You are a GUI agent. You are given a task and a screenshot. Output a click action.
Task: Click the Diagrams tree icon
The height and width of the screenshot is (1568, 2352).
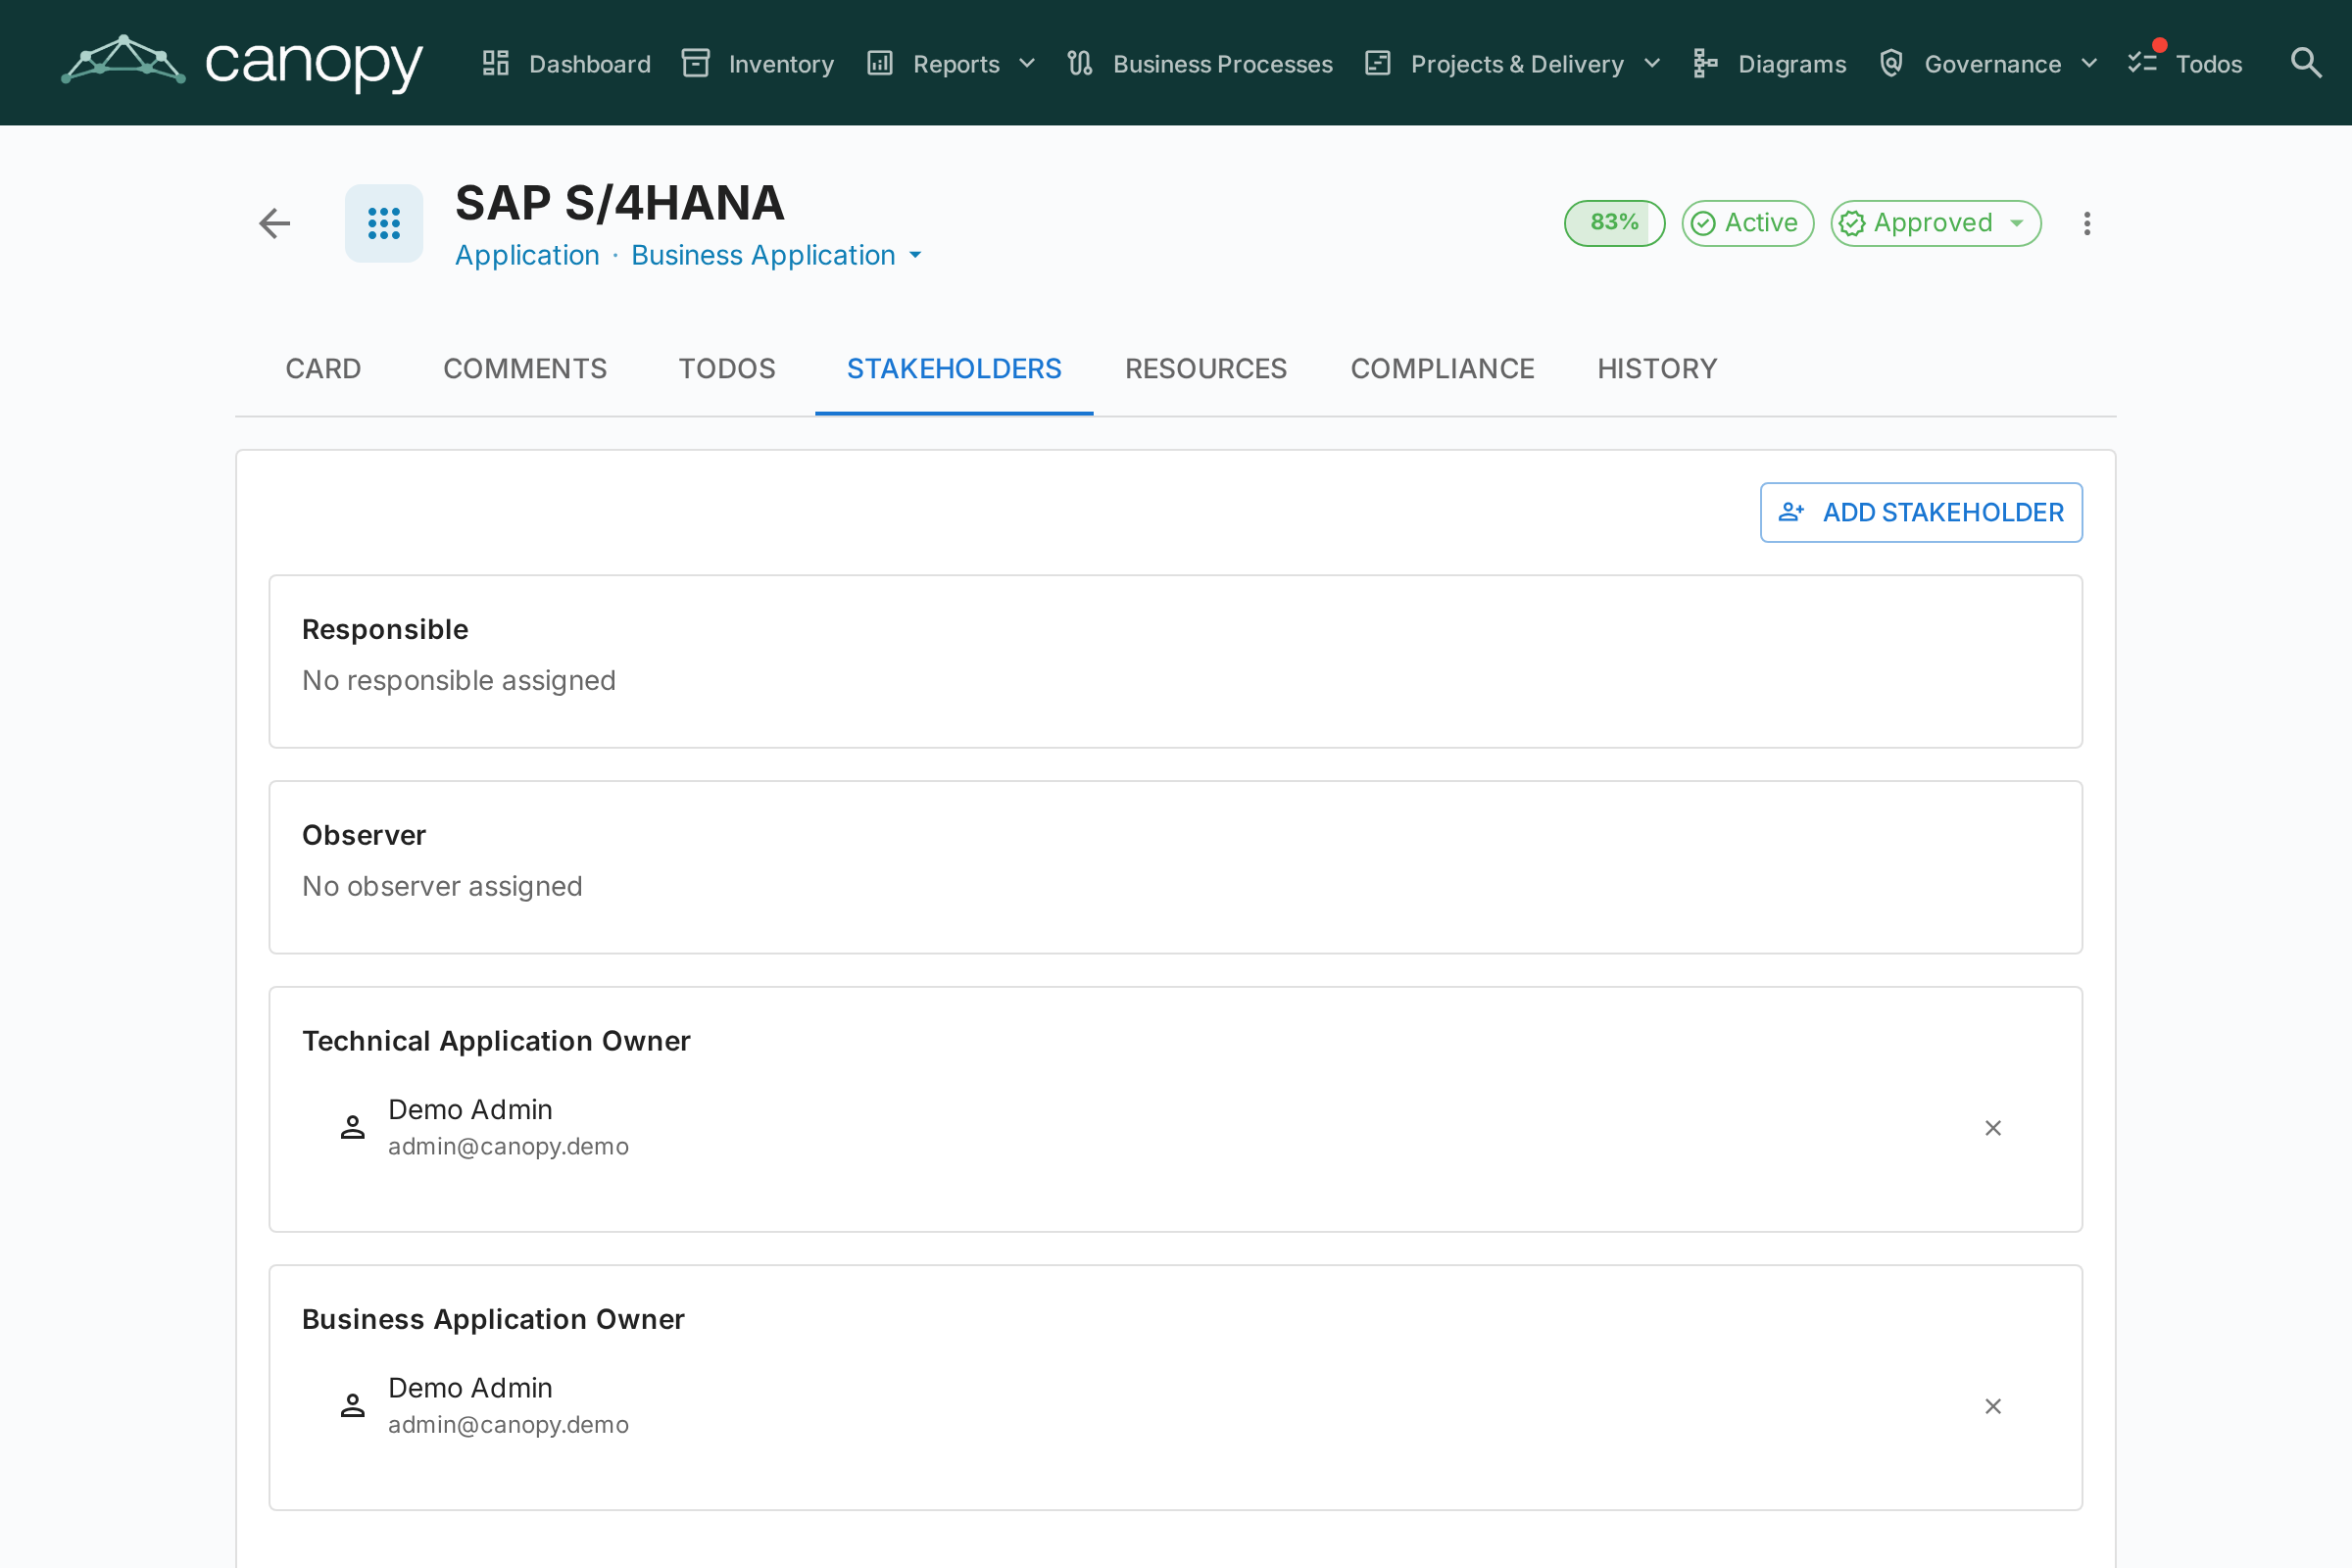point(1705,63)
